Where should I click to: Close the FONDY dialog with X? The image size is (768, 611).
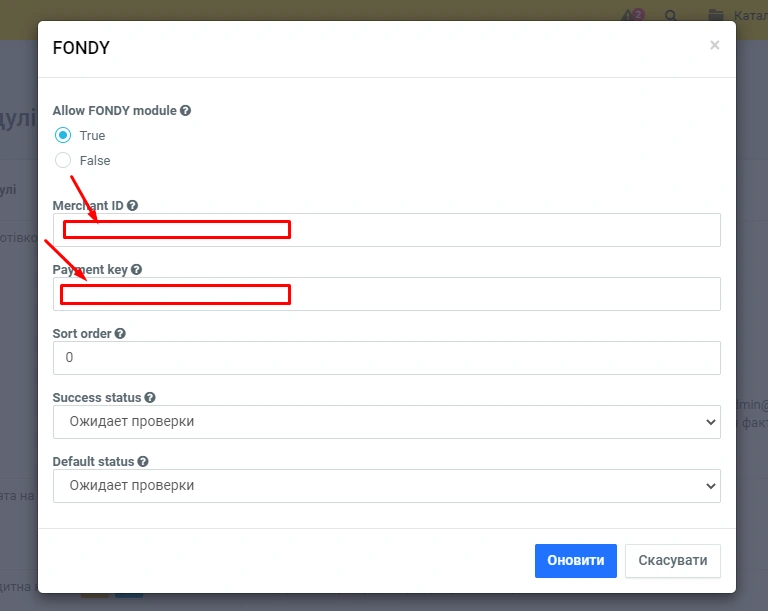(714, 45)
